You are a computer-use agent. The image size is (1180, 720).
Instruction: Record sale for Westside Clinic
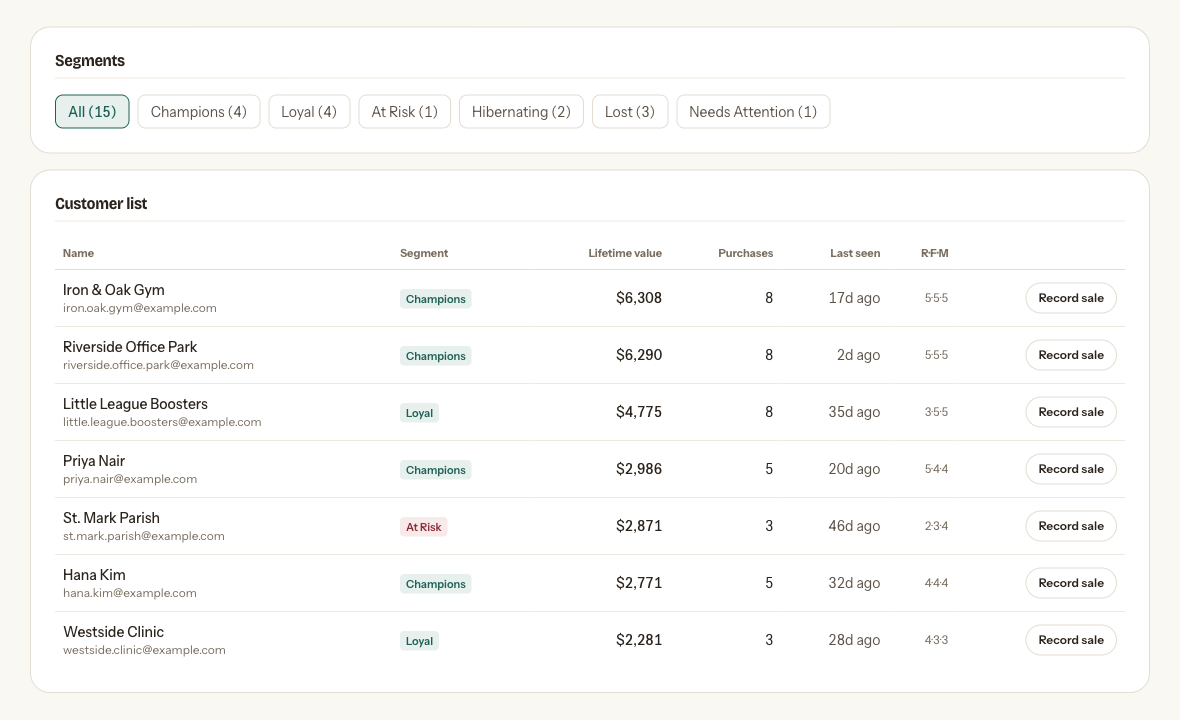(x=1071, y=640)
